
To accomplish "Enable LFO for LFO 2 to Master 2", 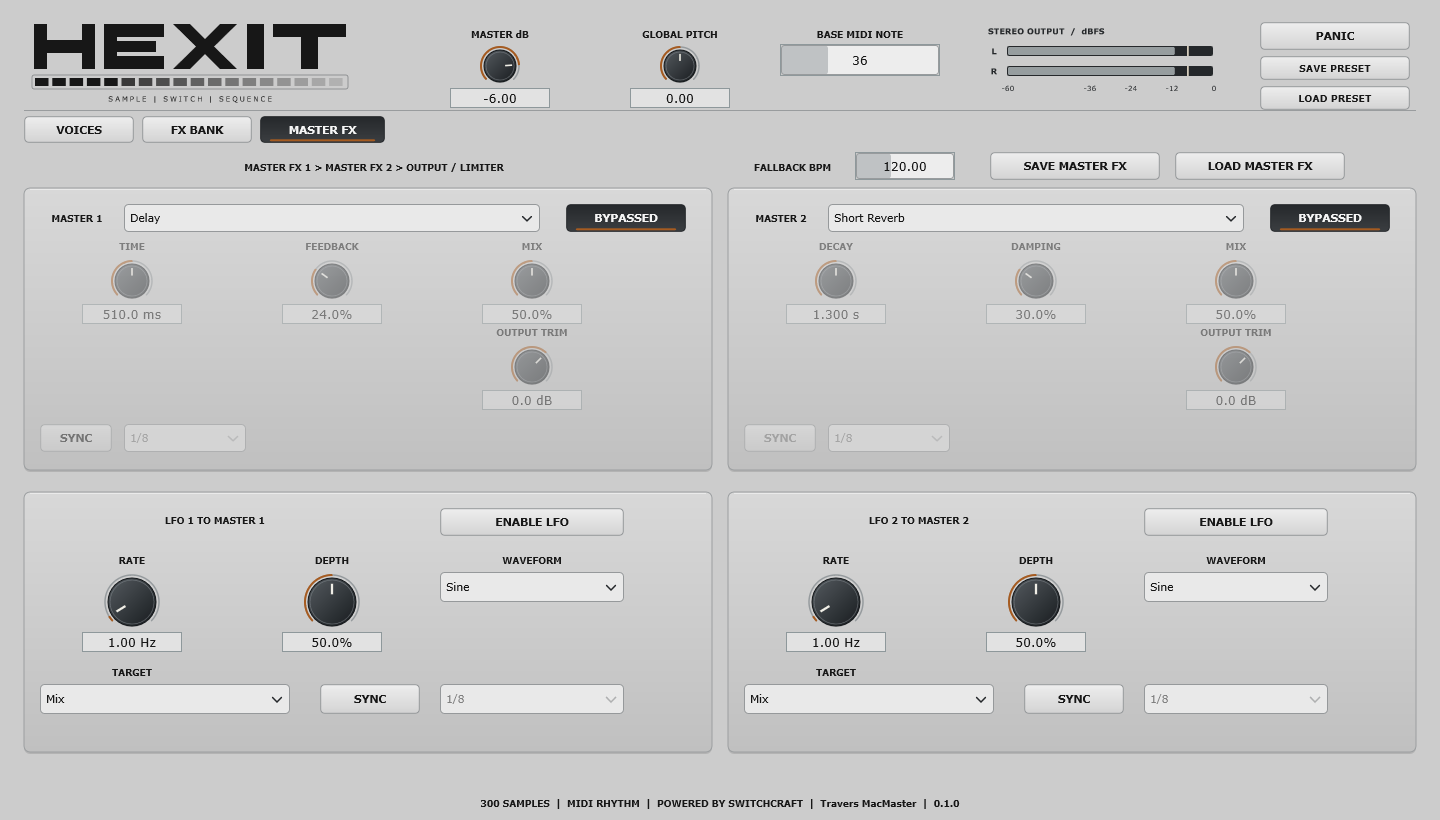I will (x=1236, y=522).
